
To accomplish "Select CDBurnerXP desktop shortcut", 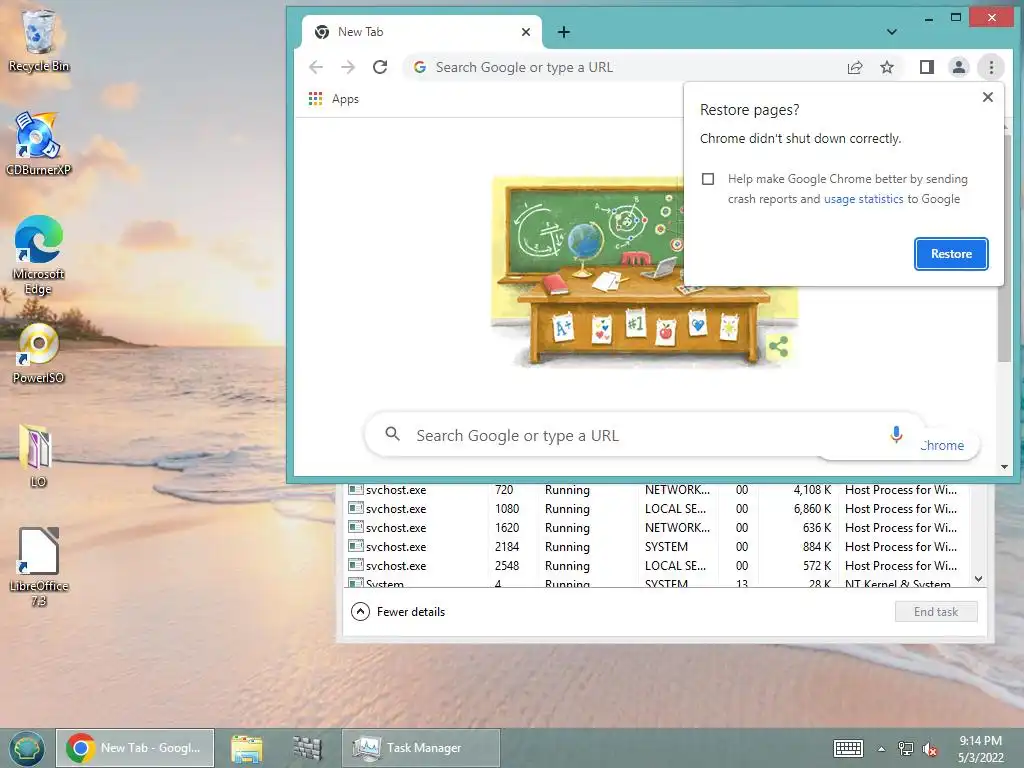I will (x=39, y=144).
